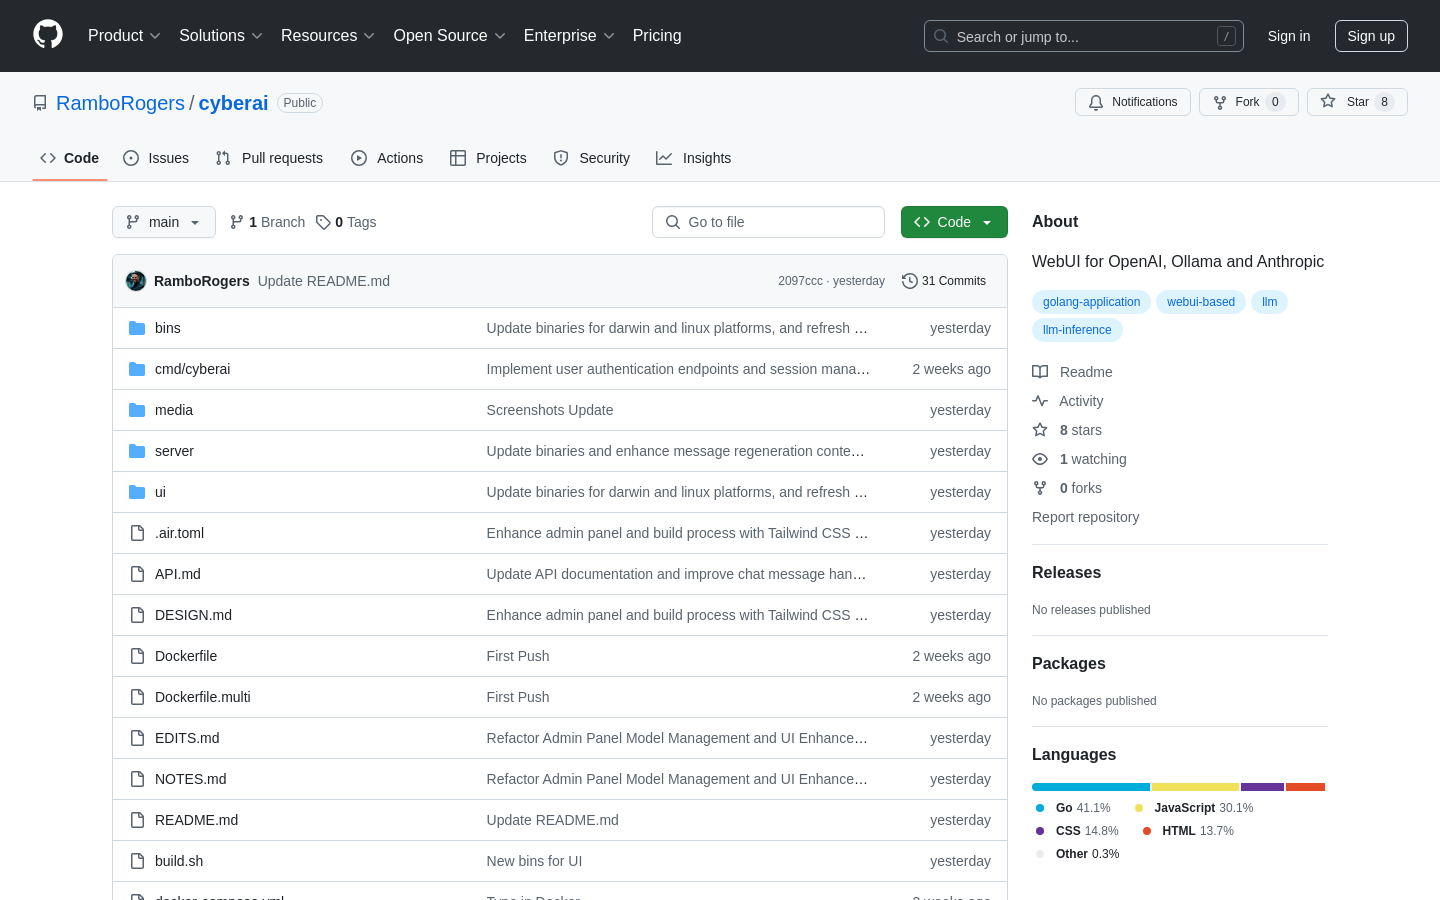The width and height of the screenshot is (1440, 900).
Task: Open the cmd/cyberai folder icon
Action: (x=137, y=369)
